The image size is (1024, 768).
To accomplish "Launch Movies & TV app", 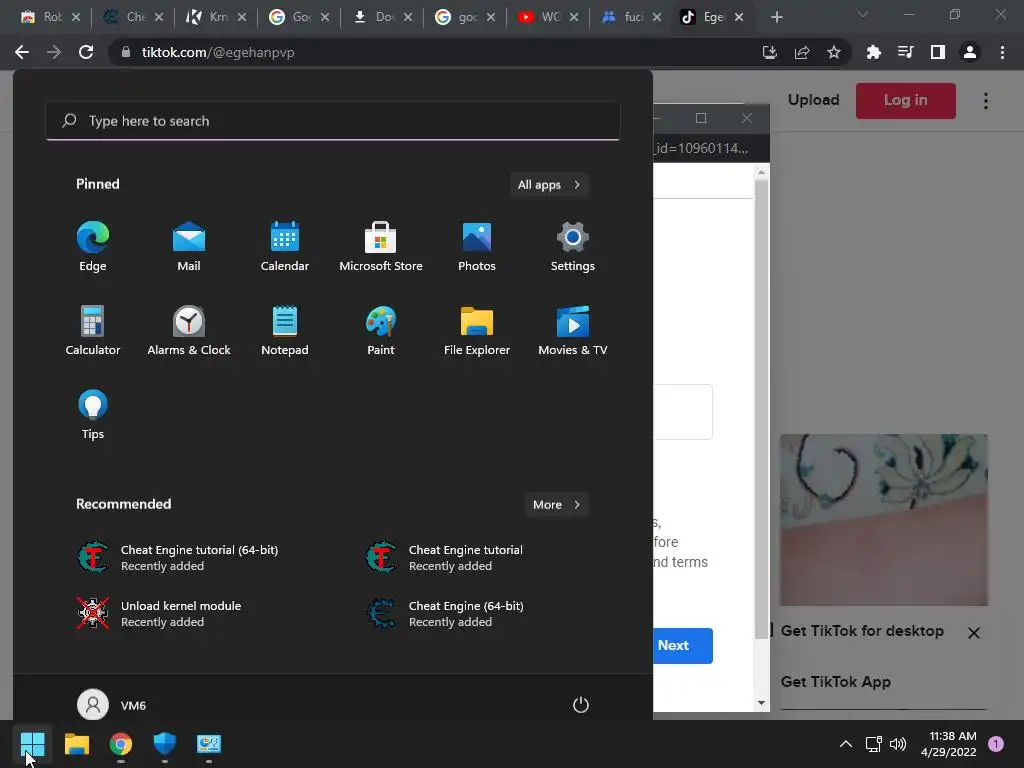I will click(573, 330).
